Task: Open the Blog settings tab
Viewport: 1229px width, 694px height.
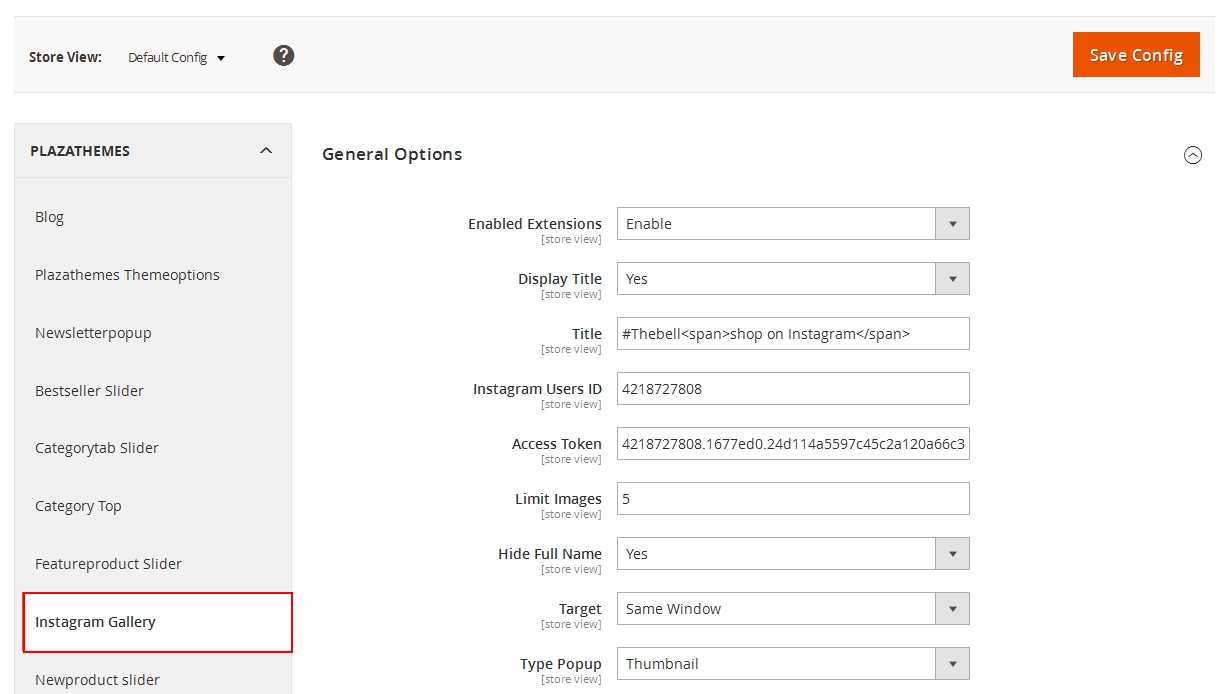Action: (49, 217)
